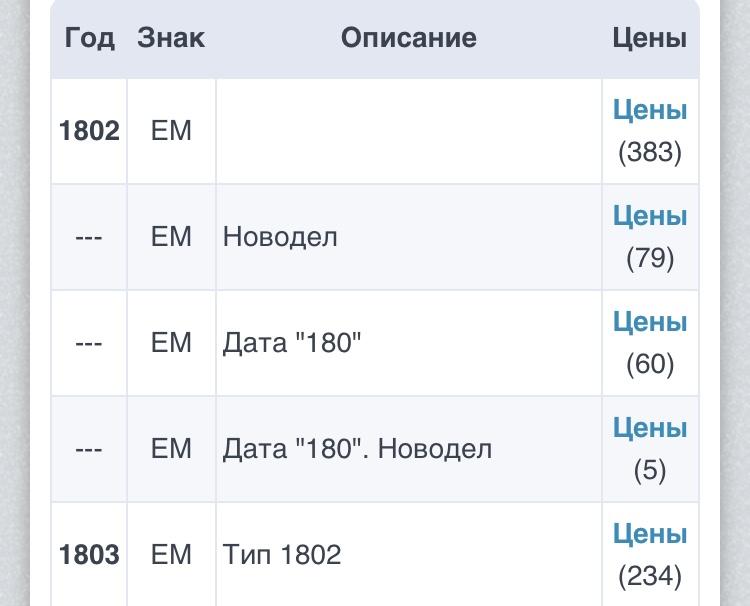Click the (5) price count
The image size is (750, 606).
coord(650,470)
